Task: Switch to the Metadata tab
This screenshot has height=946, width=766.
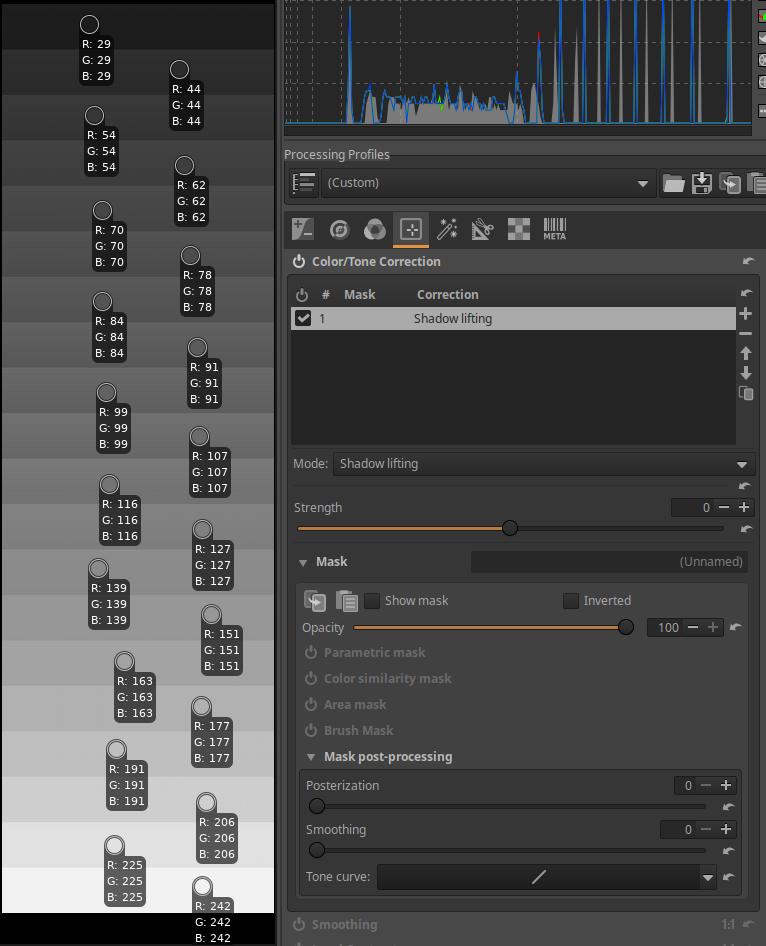Action: [554, 230]
